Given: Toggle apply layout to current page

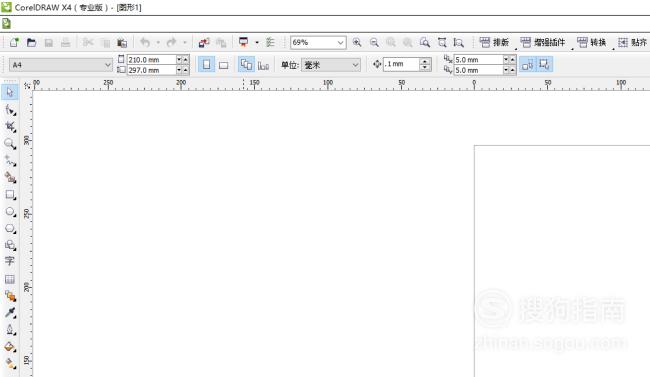Looking at the screenshot, I should [263, 65].
